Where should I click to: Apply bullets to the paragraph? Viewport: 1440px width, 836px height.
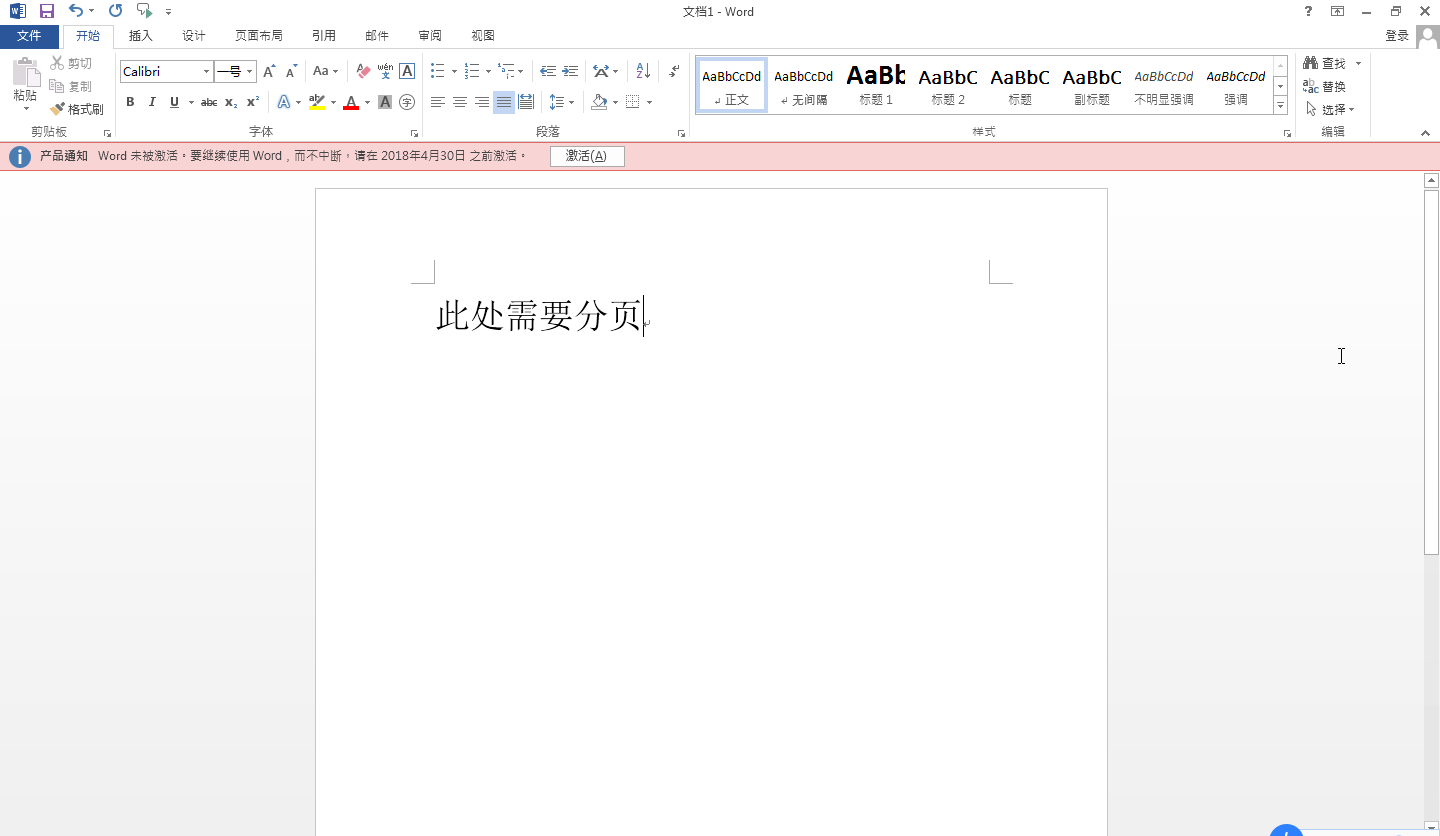tap(436, 71)
